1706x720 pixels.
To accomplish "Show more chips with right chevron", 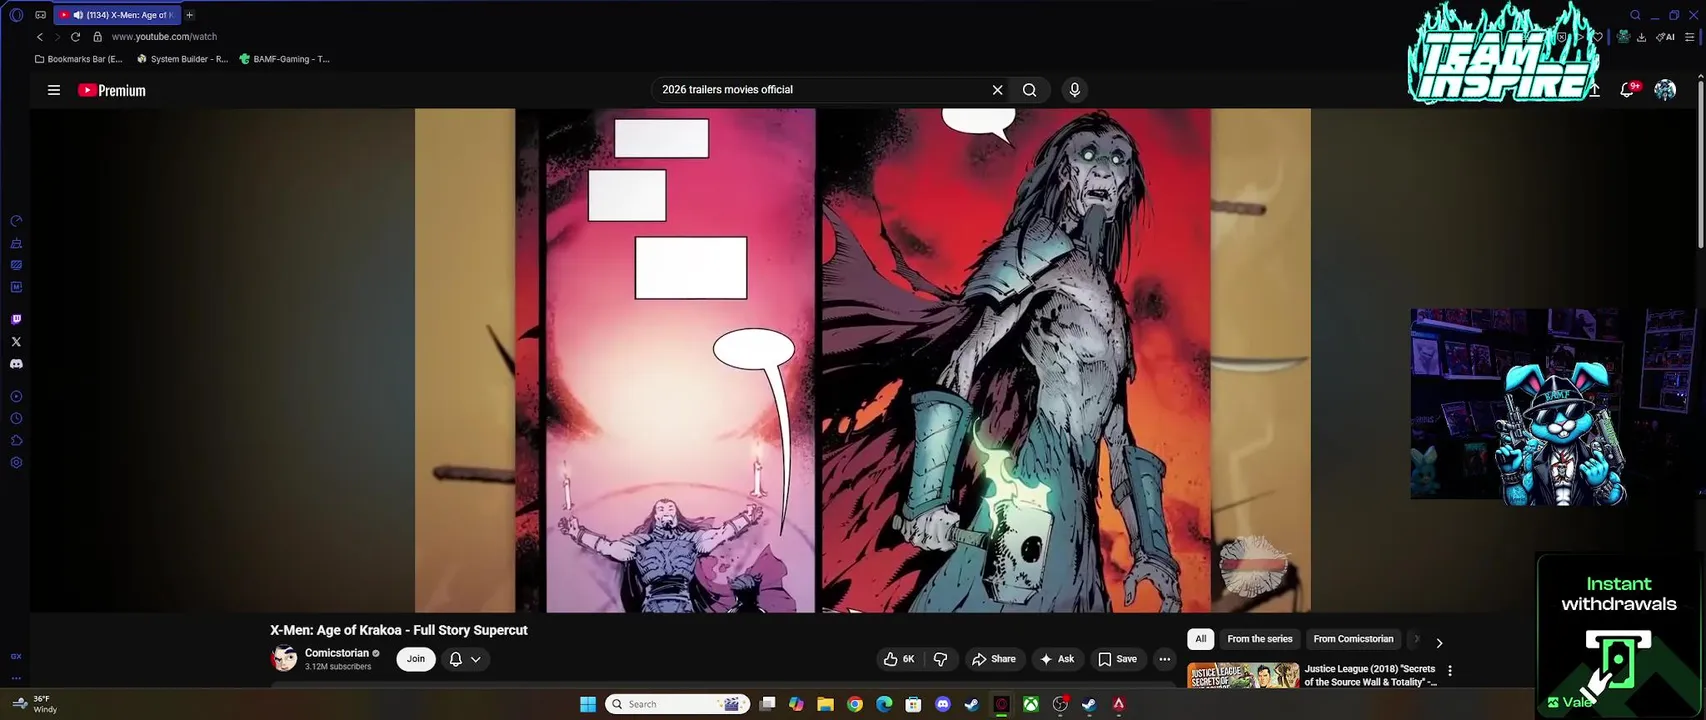I will click(1439, 643).
